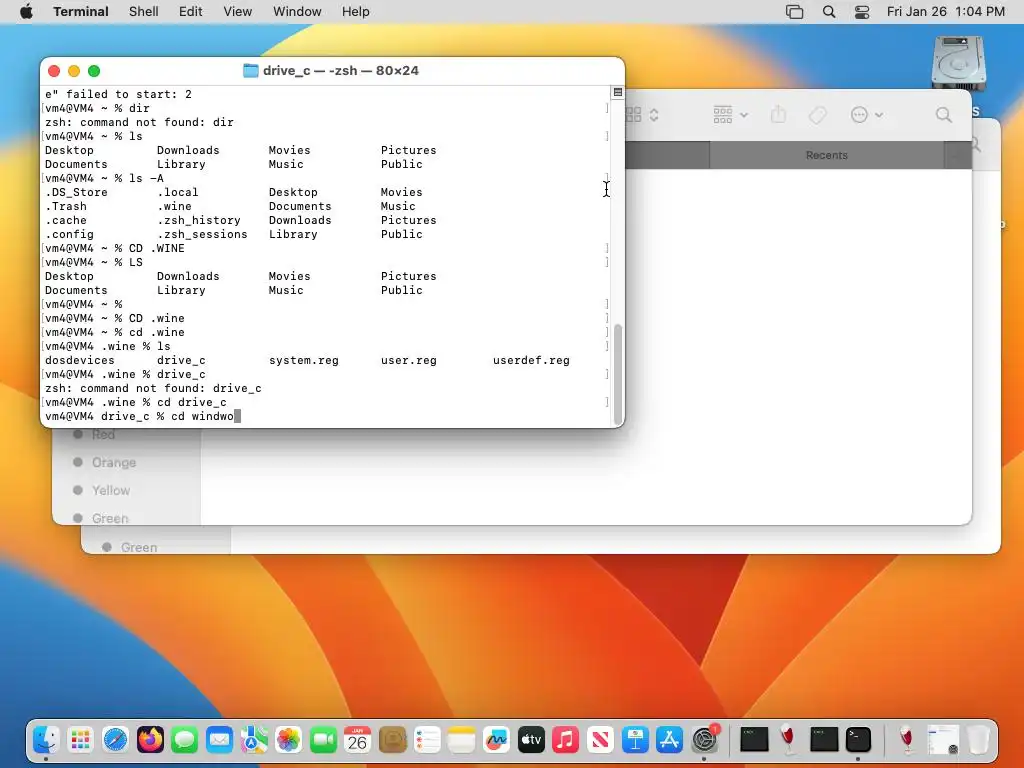Open the Finder icon in the Dock

click(46, 740)
